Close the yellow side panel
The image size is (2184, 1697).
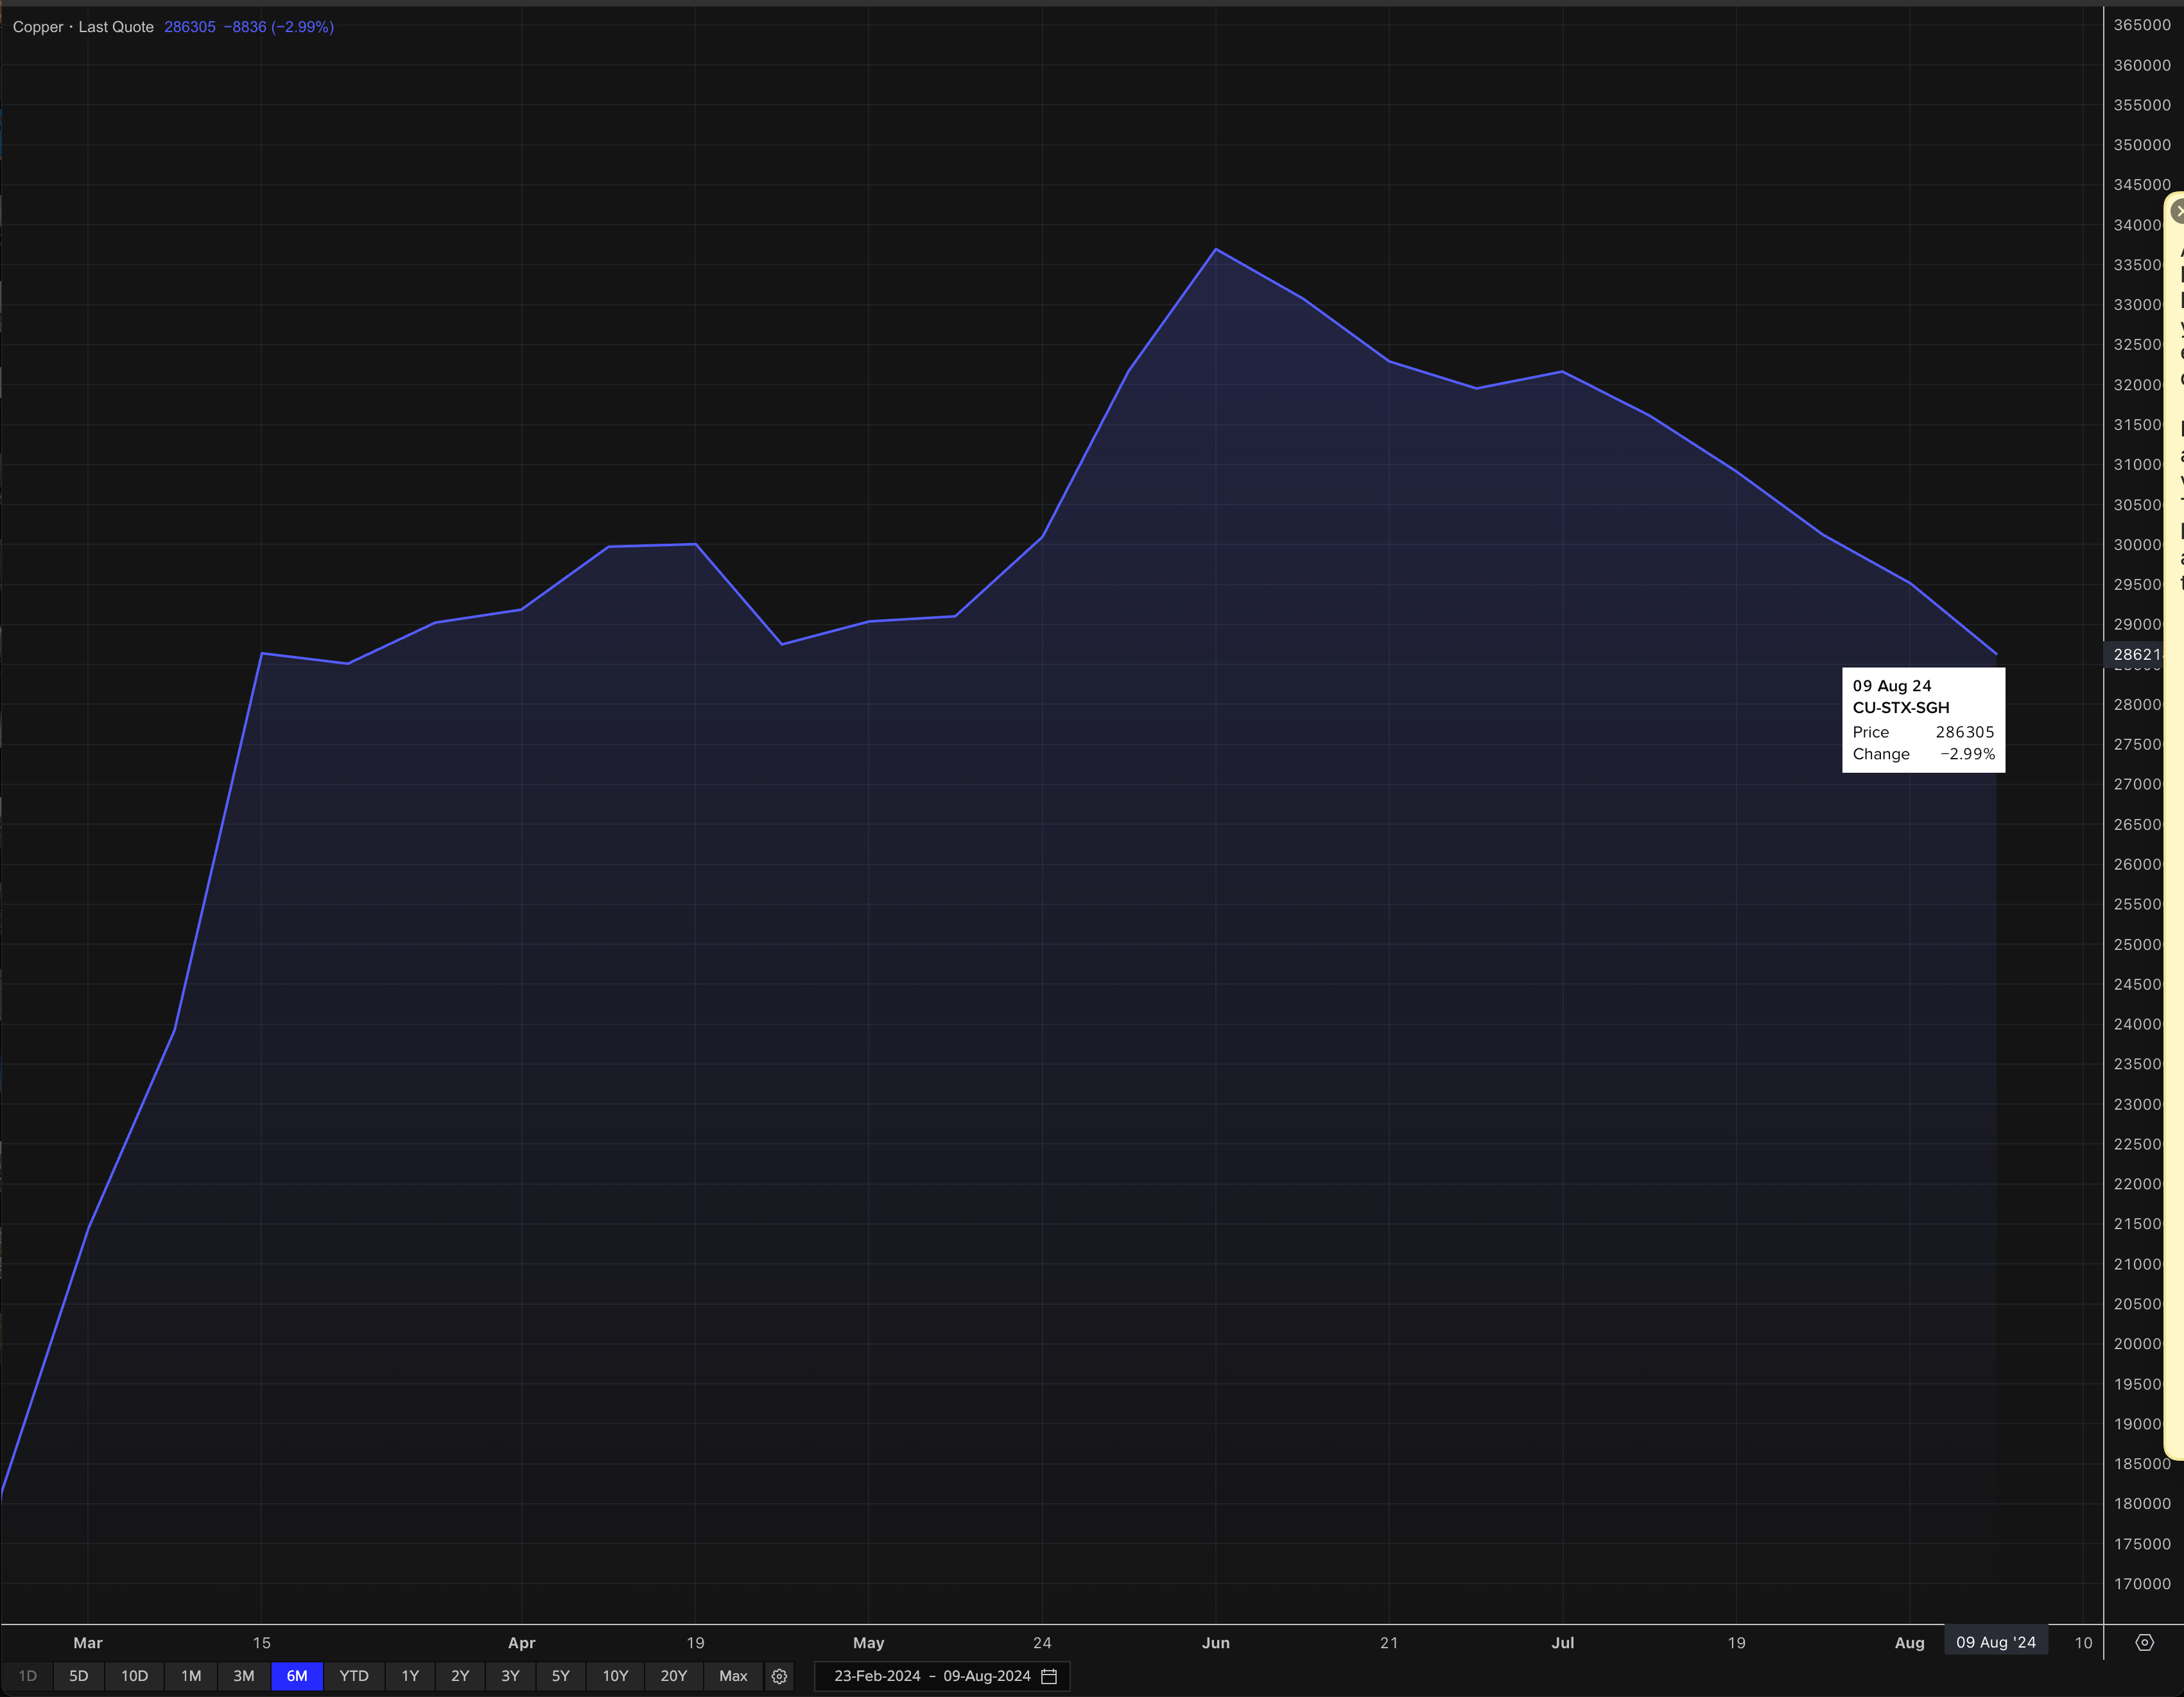point(2179,211)
